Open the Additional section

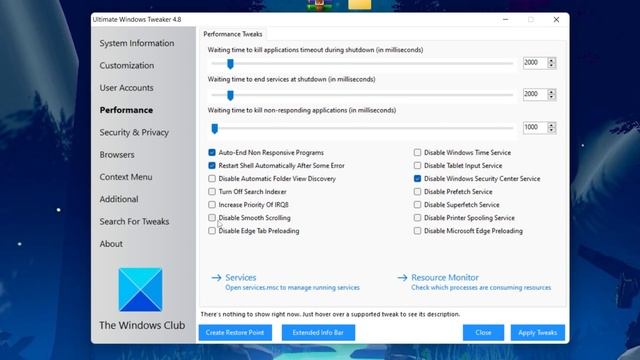[119, 199]
